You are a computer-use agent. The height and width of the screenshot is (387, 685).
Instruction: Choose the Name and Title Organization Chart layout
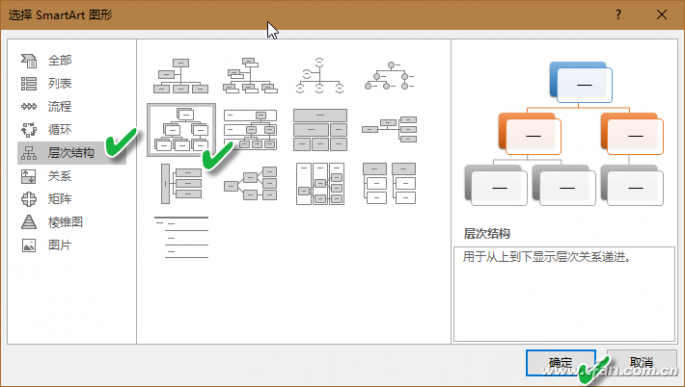click(250, 76)
